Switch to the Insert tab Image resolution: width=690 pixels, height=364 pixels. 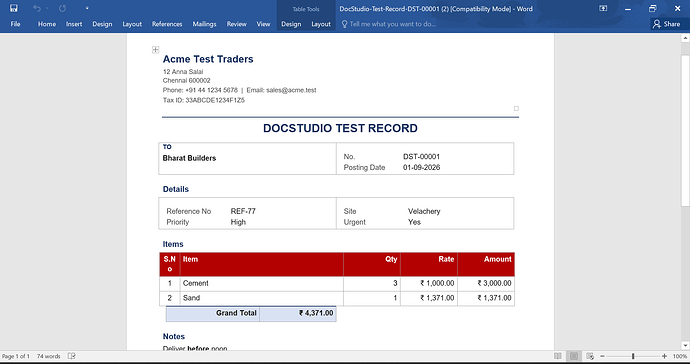pyautogui.click(x=74, y=24)
